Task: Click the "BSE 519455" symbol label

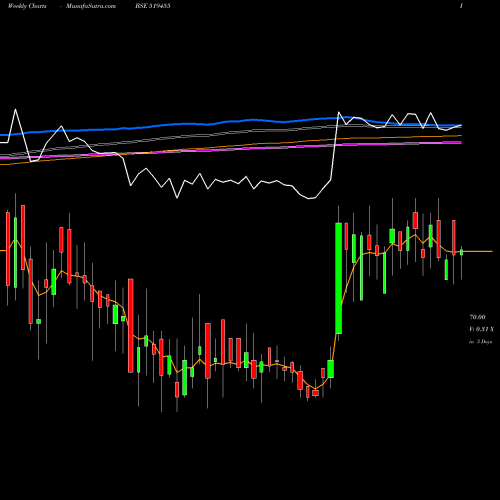Action: [153, 6]
